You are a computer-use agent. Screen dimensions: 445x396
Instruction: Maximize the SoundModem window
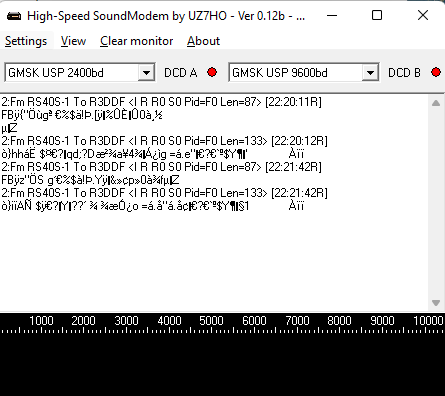click(377, 15)
